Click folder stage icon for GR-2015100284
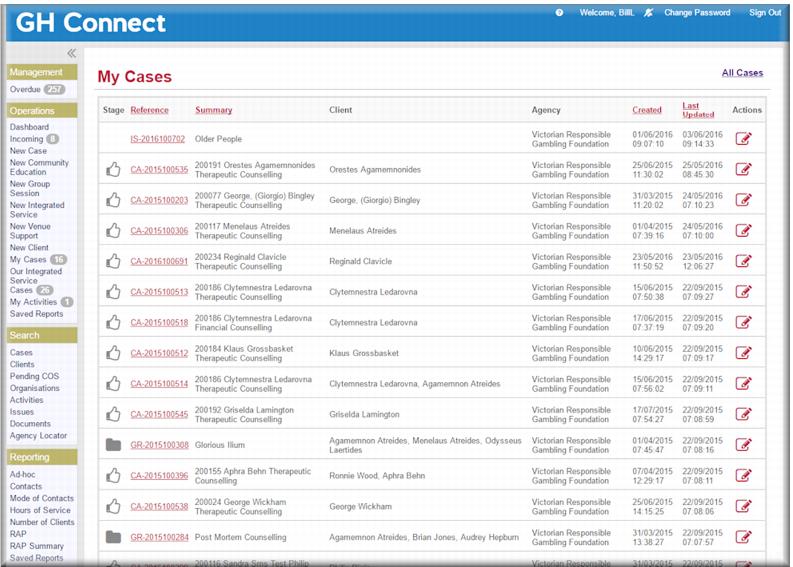 coord(113,537)
